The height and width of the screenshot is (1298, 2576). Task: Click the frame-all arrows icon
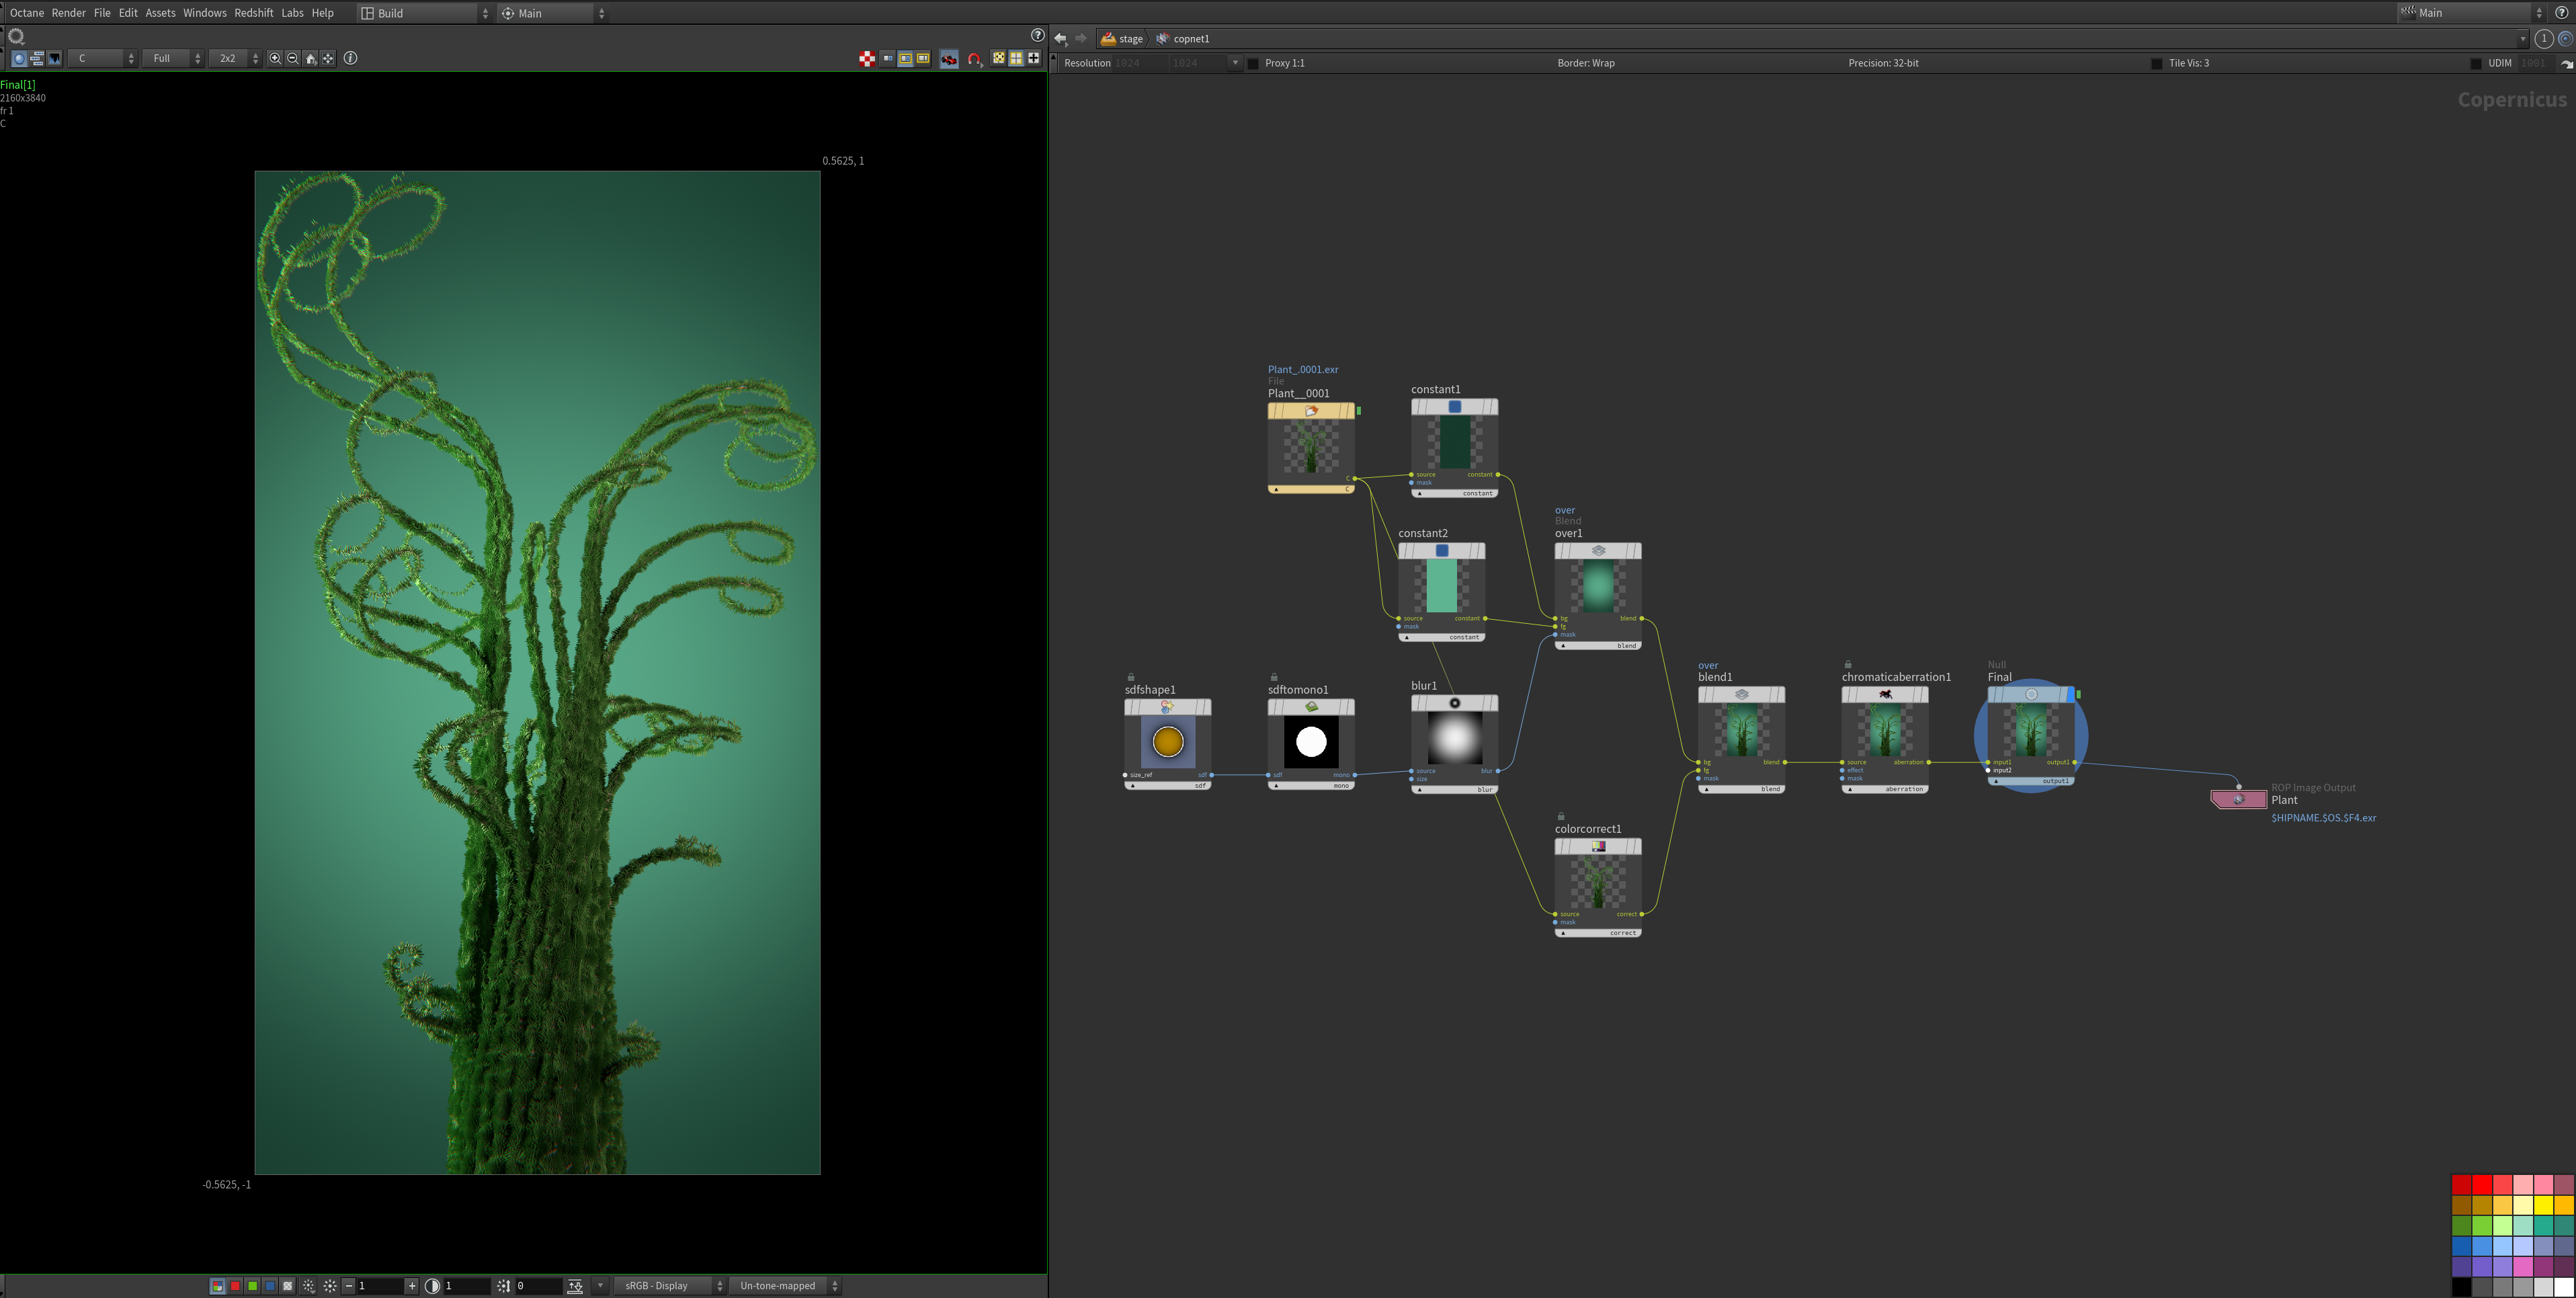point(328,58)
